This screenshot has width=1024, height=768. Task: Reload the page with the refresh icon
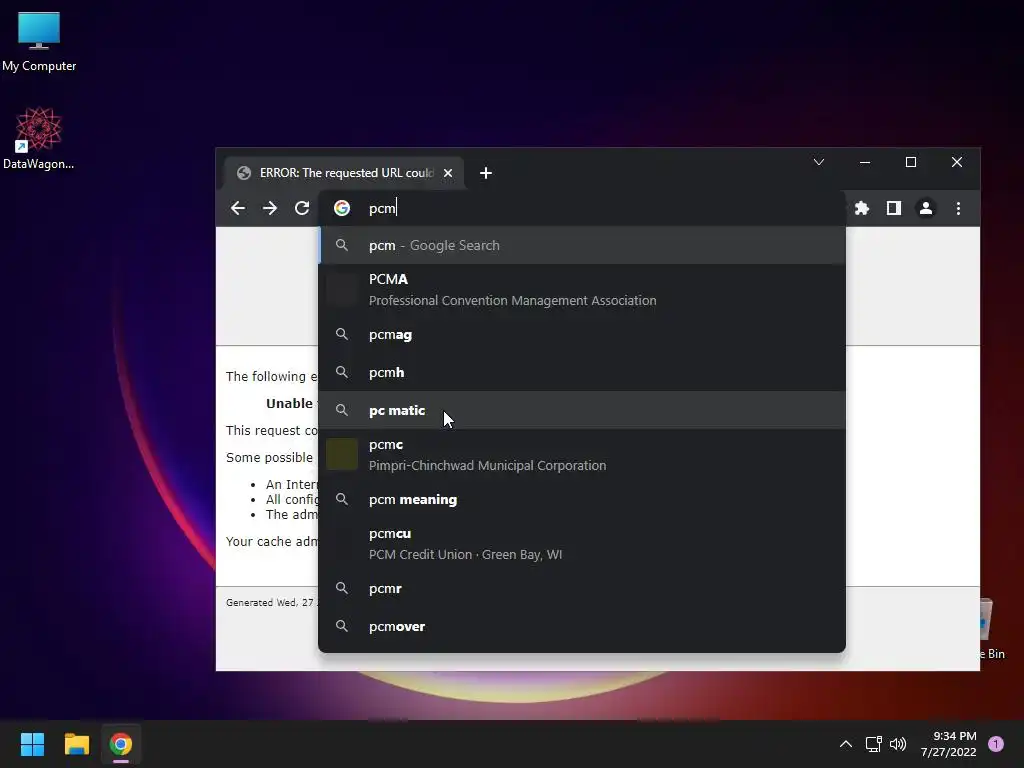point(302,208)
